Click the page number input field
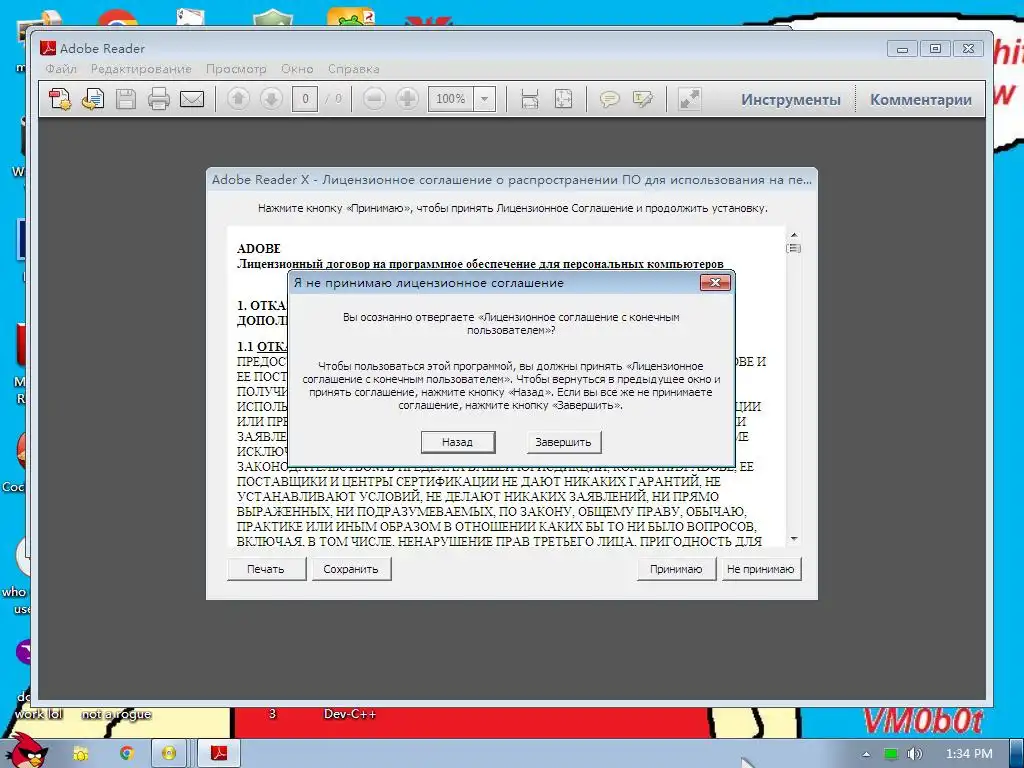 coord(305,99)
